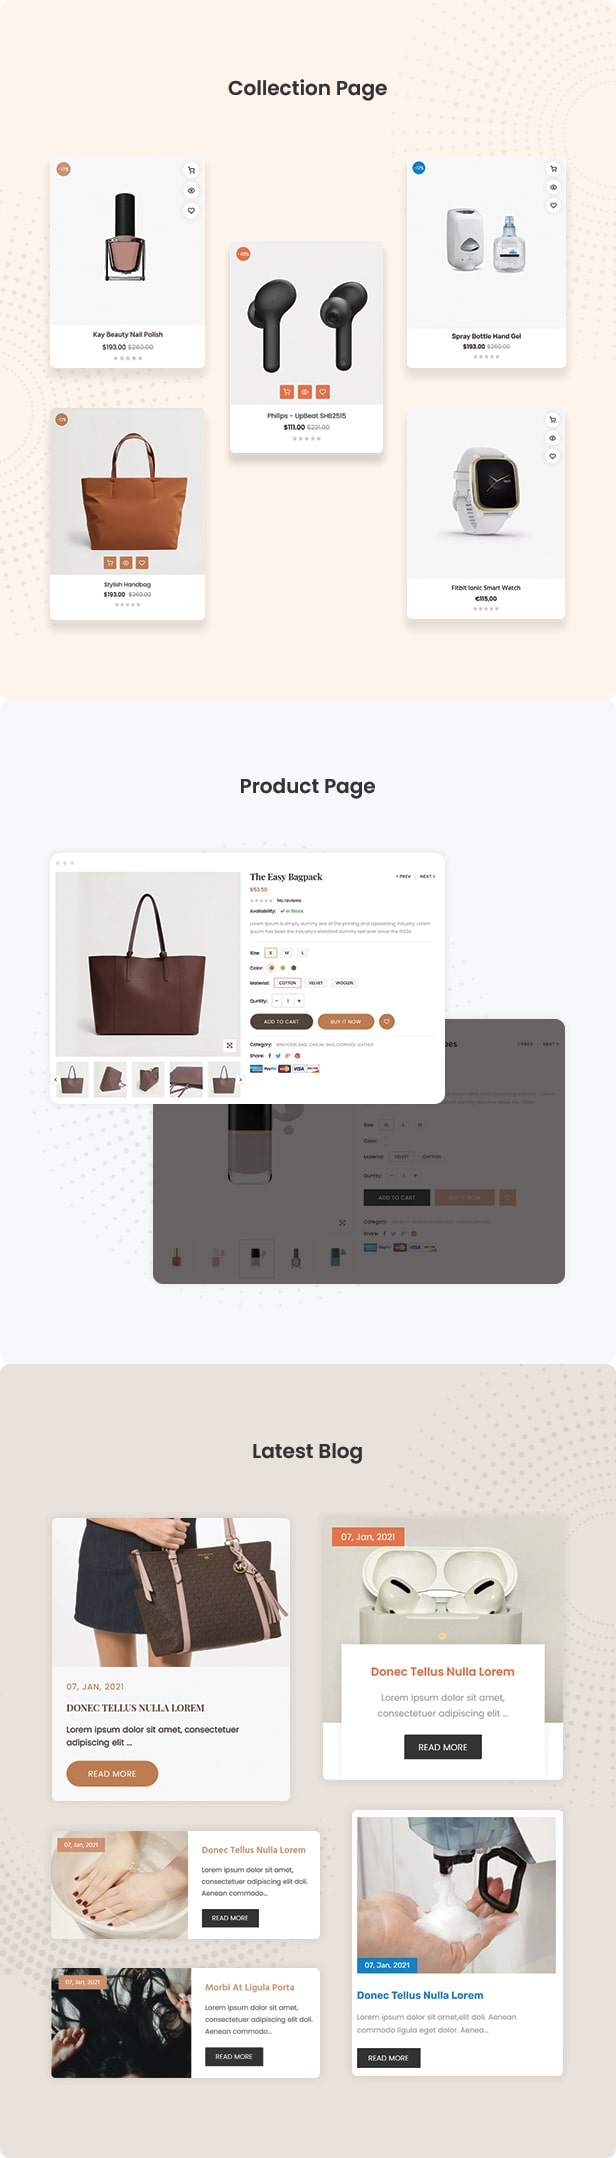
Task: Share the Easy Bagpack on Facebook
Action: 270,1056
